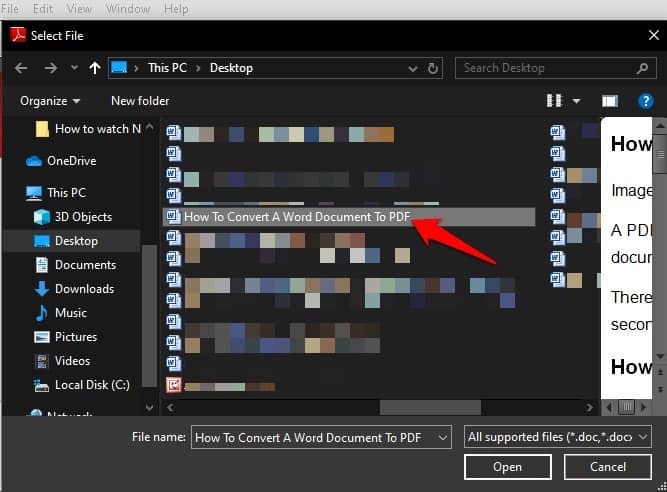
Task: Open the Window menu
Action: pyautogui.click(x=128, y=9)
